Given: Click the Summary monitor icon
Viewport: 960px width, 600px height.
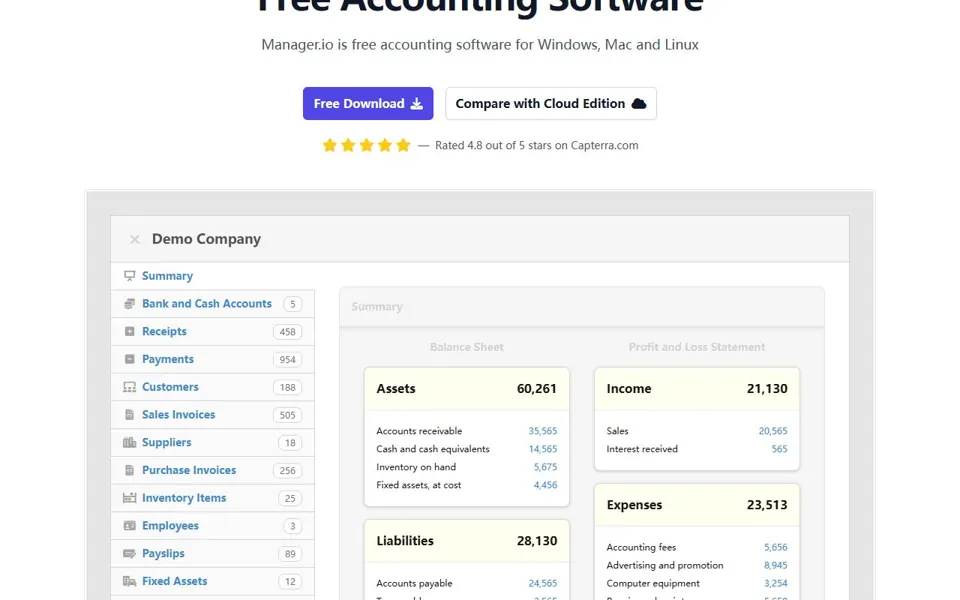Looking at the screenshot, I should coord(129,276).
